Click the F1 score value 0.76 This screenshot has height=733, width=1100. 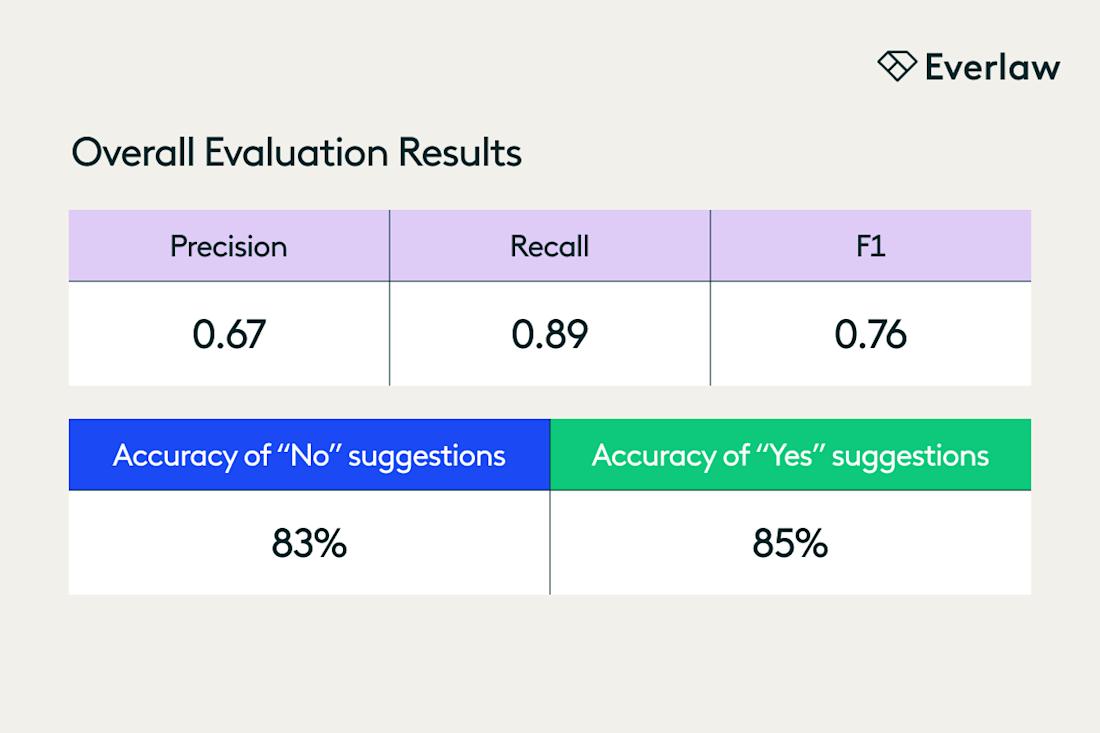(x=871, y=334)
